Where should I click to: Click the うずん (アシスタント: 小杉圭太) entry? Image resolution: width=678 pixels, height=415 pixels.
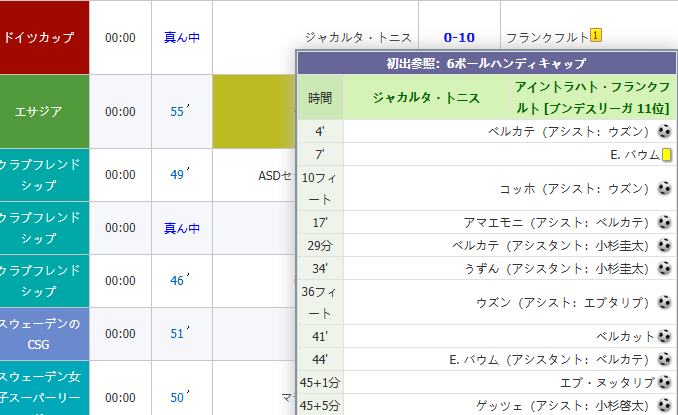[x=556, y=268]
